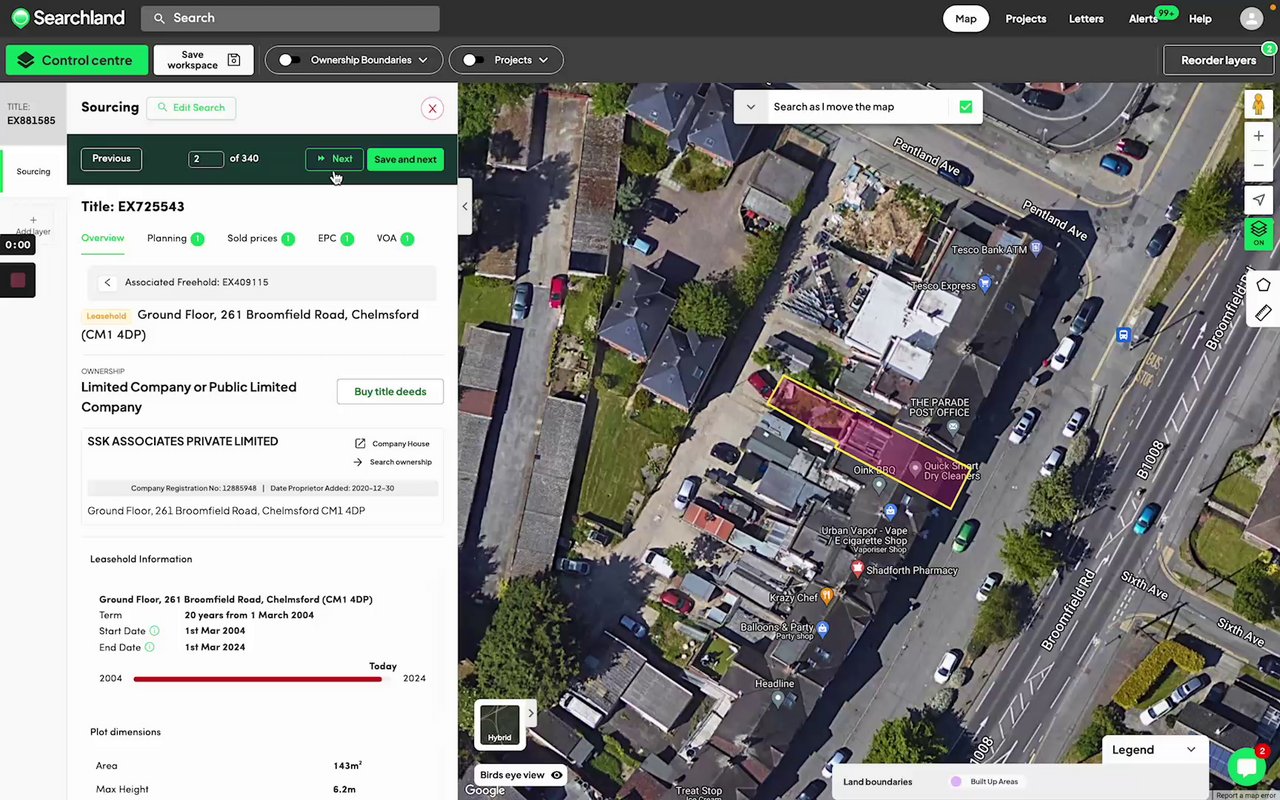The width and height of the screenshot is (1280, 800).
Task: Open the live chat bubble
Action: tap(1247, 767)
